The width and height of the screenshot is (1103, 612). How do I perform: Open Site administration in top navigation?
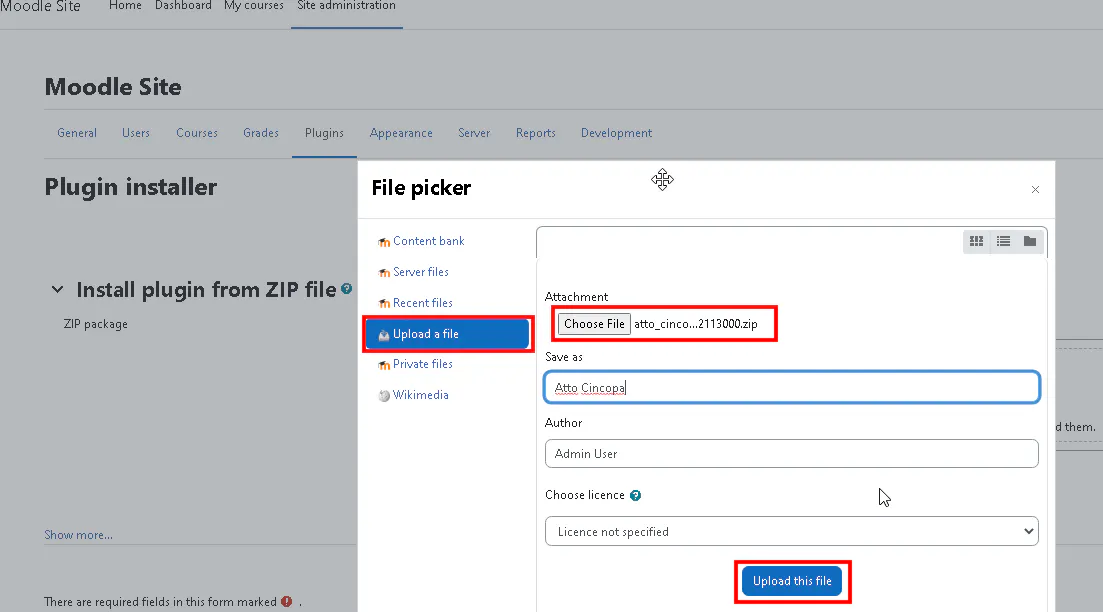click(346, 6)
